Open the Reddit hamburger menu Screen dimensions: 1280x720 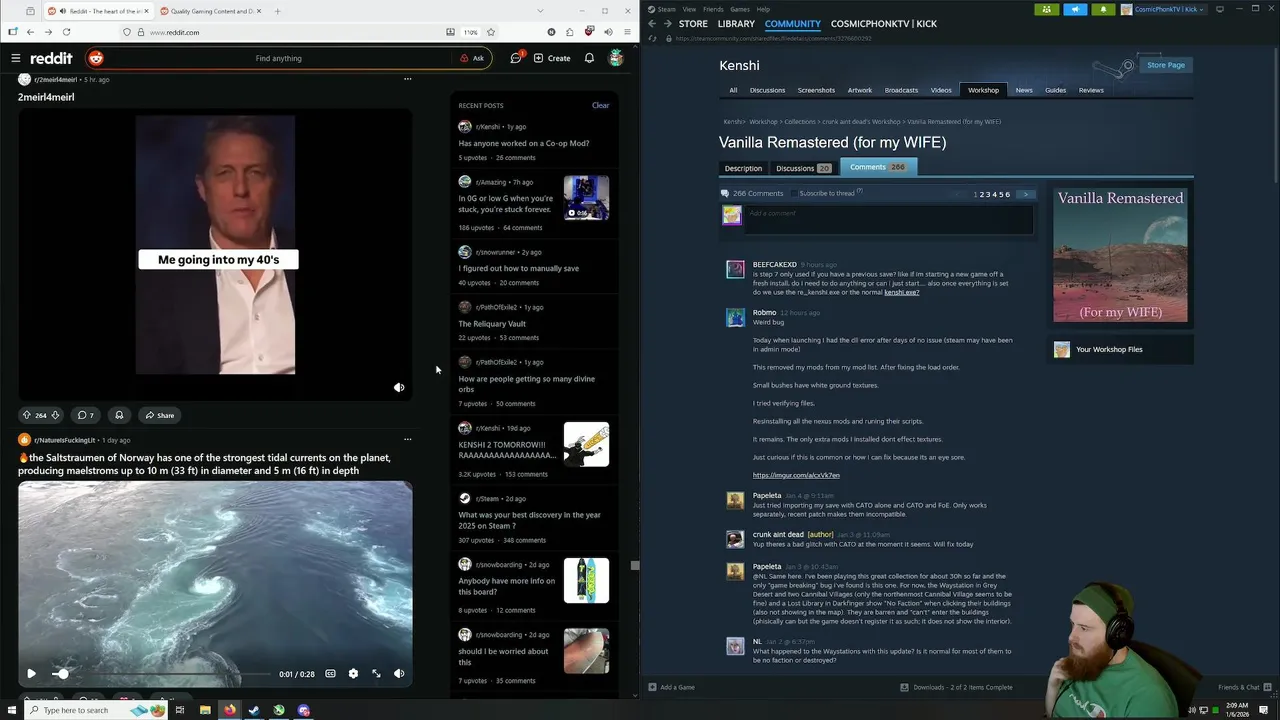point(16,58)
